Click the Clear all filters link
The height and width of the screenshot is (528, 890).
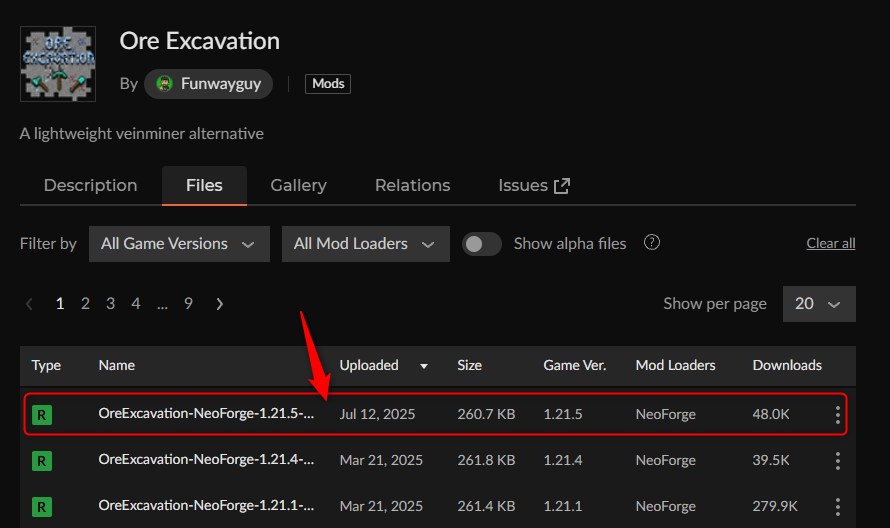(x=830, y=244)
